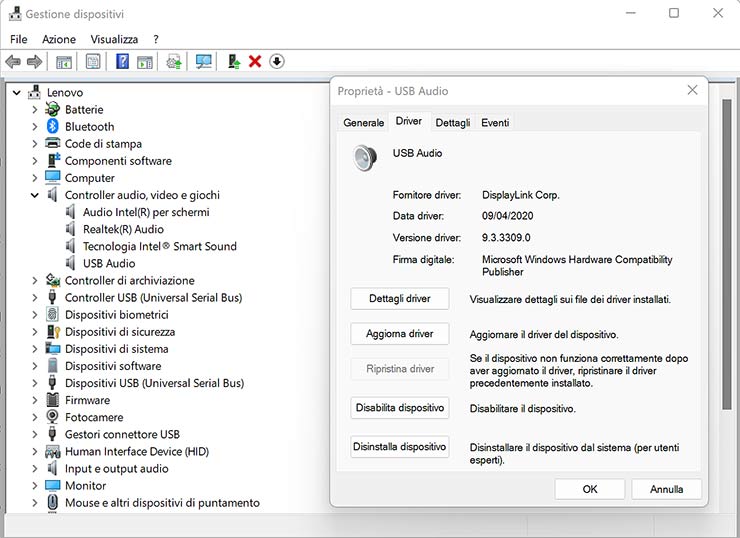Expand the Batterie category
Viewport: 740px width, 538px height.
point(35,110)
